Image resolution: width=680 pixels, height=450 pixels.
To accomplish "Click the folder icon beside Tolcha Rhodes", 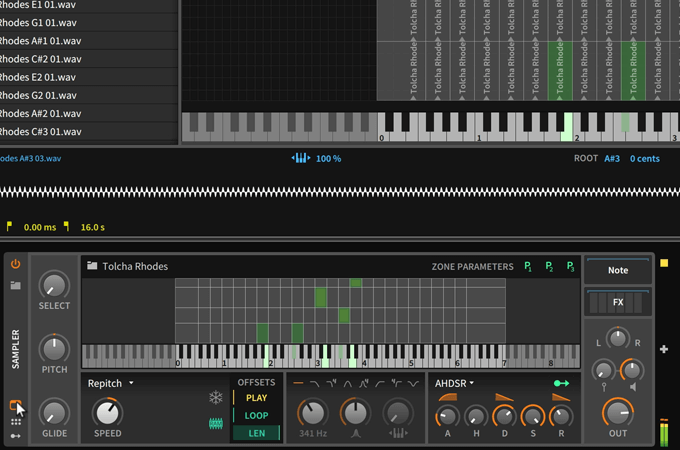I will click(92, 266).
